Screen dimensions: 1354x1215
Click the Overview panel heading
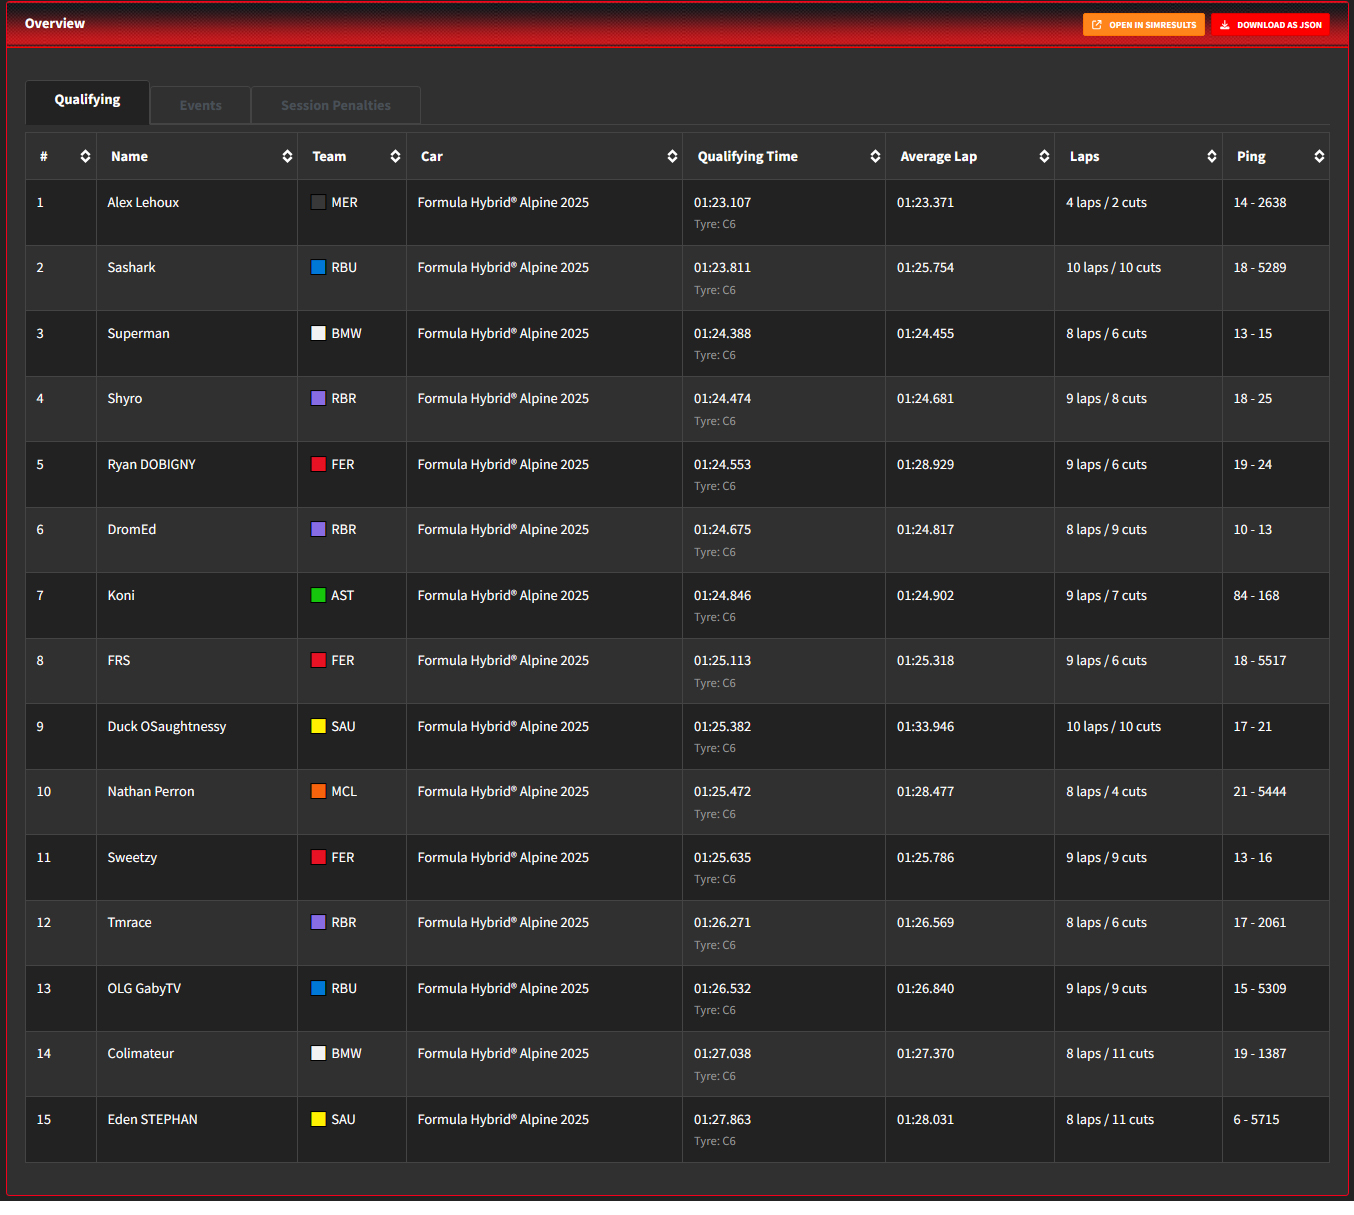point(55,24)
